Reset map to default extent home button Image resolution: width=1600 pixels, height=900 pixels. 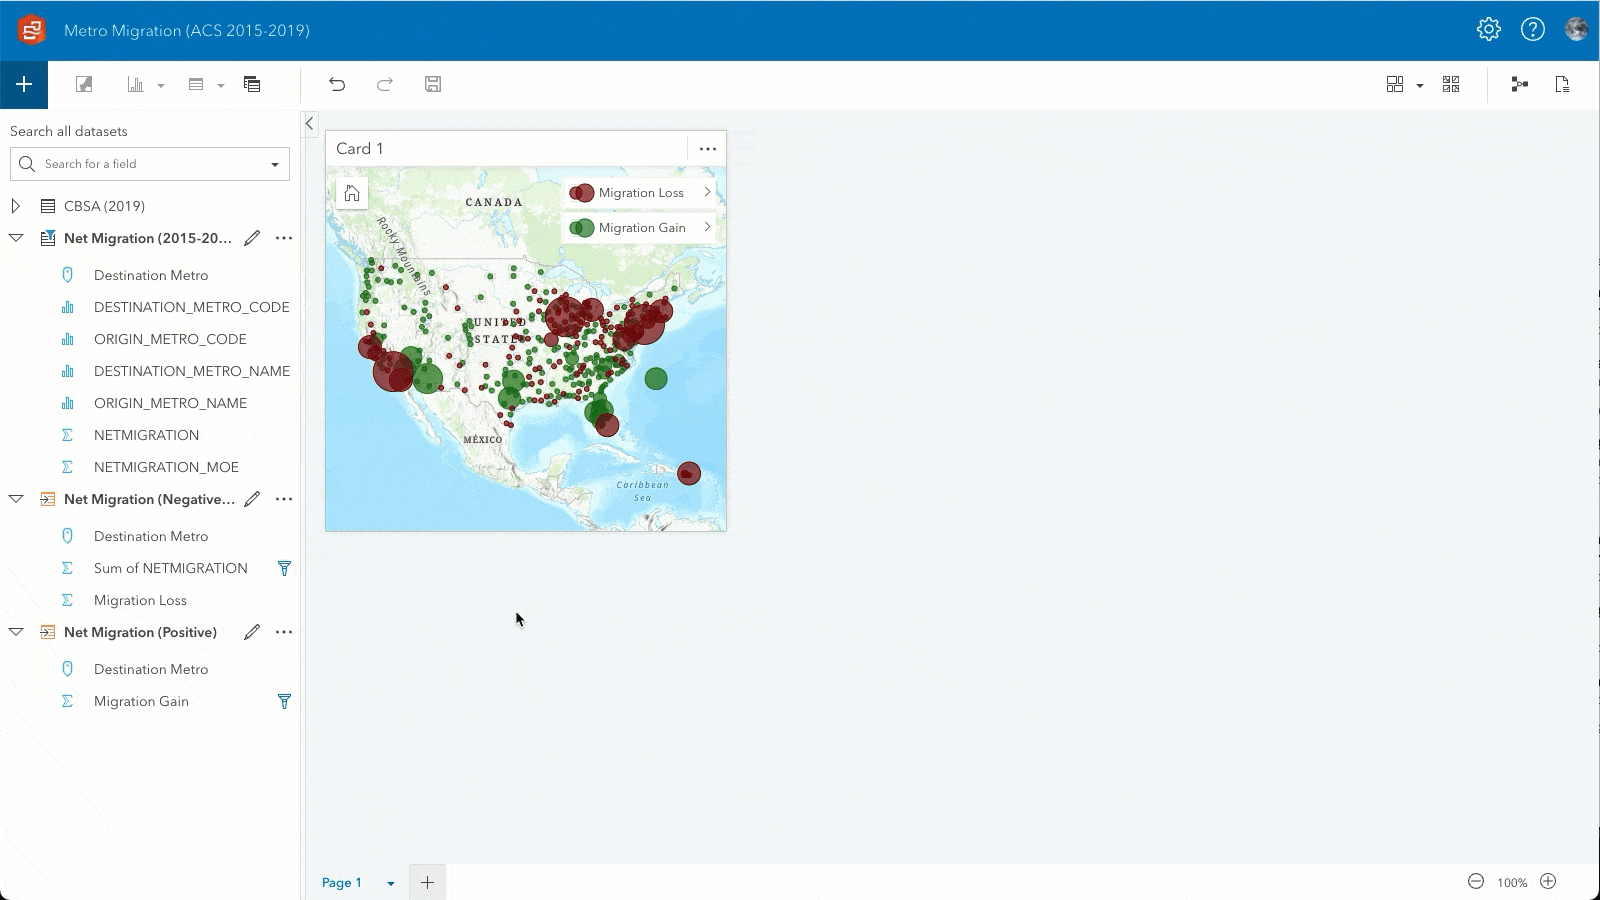point(352,193)
